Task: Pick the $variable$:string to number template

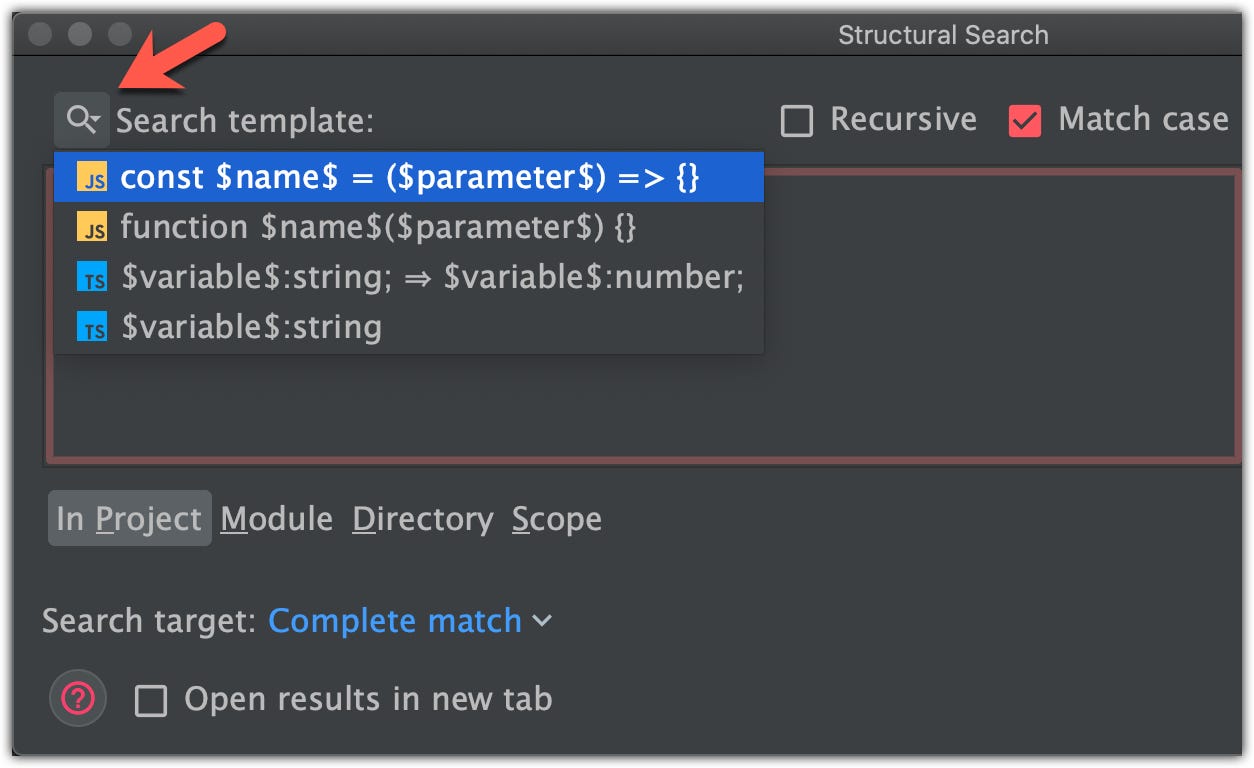Action: (x=432, y=278)
